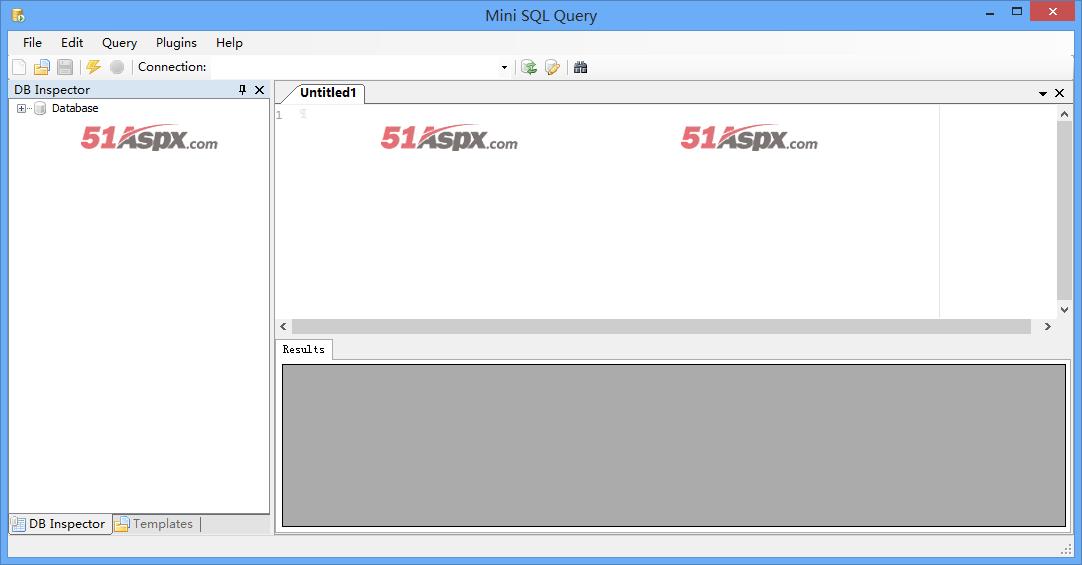
Task: Click the Refresh database connection icon
Action: click(529, 67)
